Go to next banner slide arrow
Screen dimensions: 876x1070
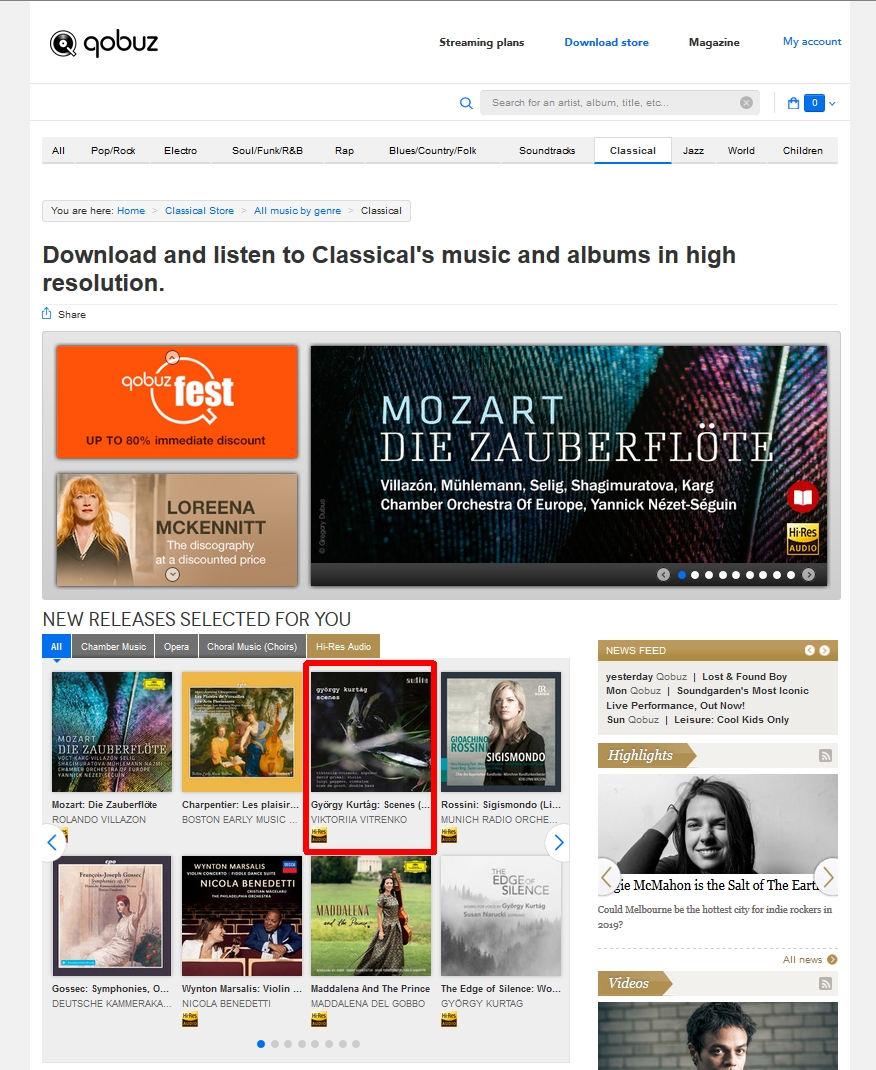click(808, 575)
